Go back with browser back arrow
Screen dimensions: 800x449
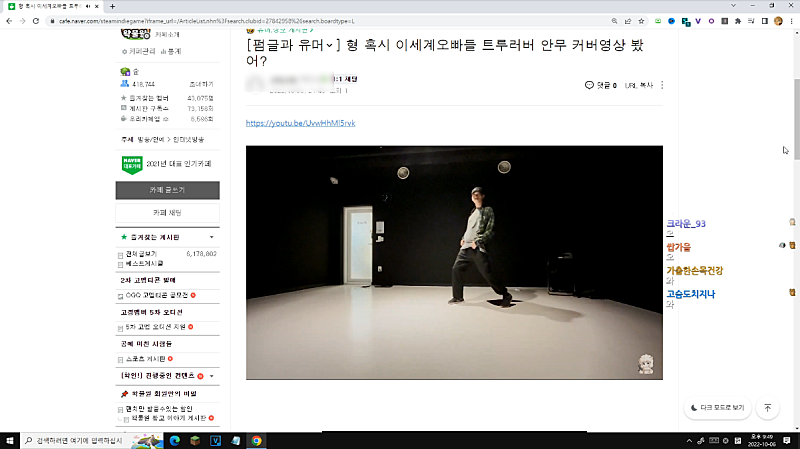pyautogui.click(x=9, y=21)
